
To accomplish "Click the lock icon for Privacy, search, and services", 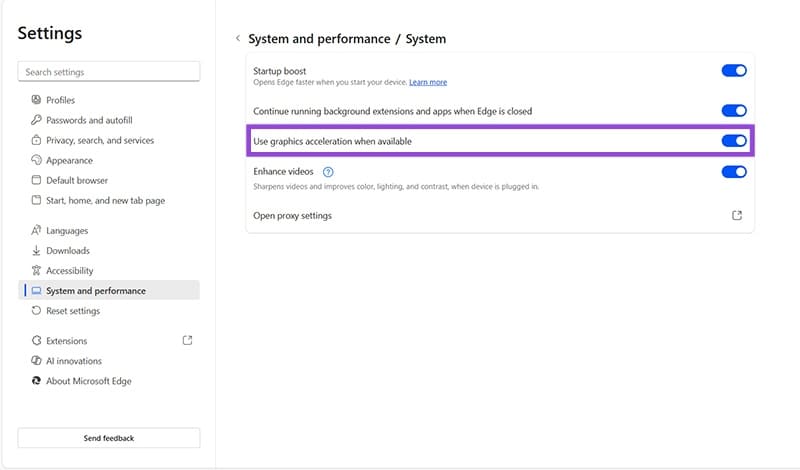I will (x=36, y=140).
